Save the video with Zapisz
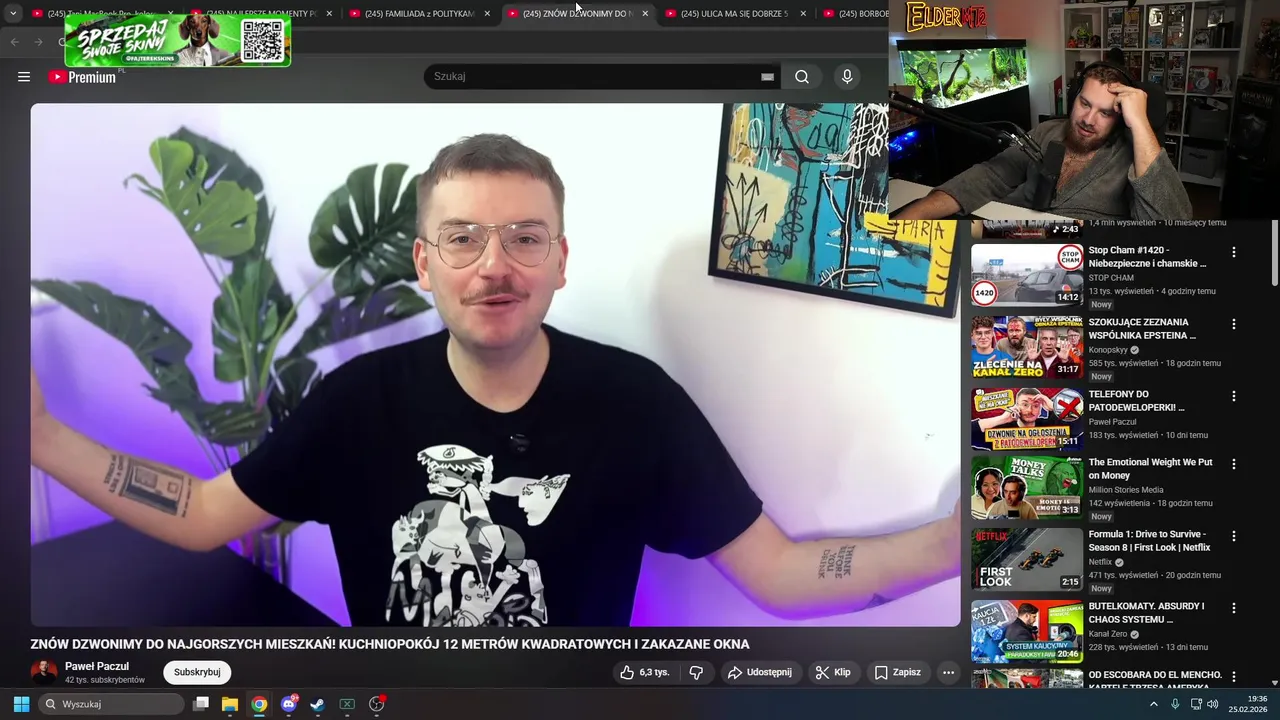Image resolution: width=1280 pixels, height=720 pixels. tap(897, 672)
